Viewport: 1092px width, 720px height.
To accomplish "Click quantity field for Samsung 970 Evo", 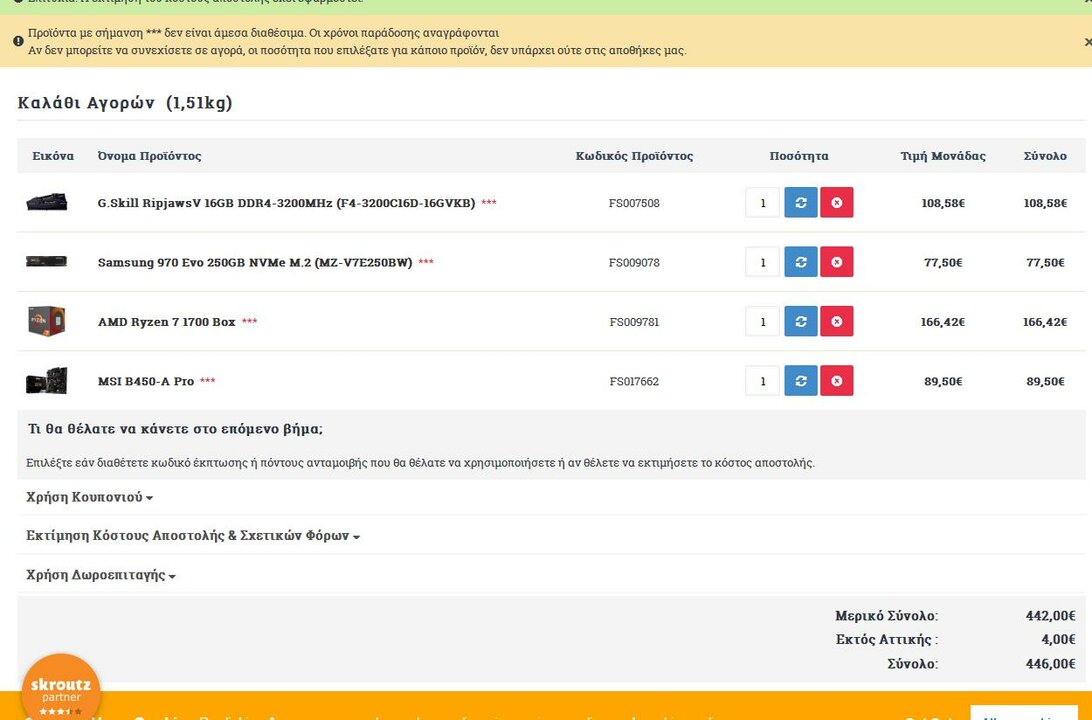I will tap(763, 262).
